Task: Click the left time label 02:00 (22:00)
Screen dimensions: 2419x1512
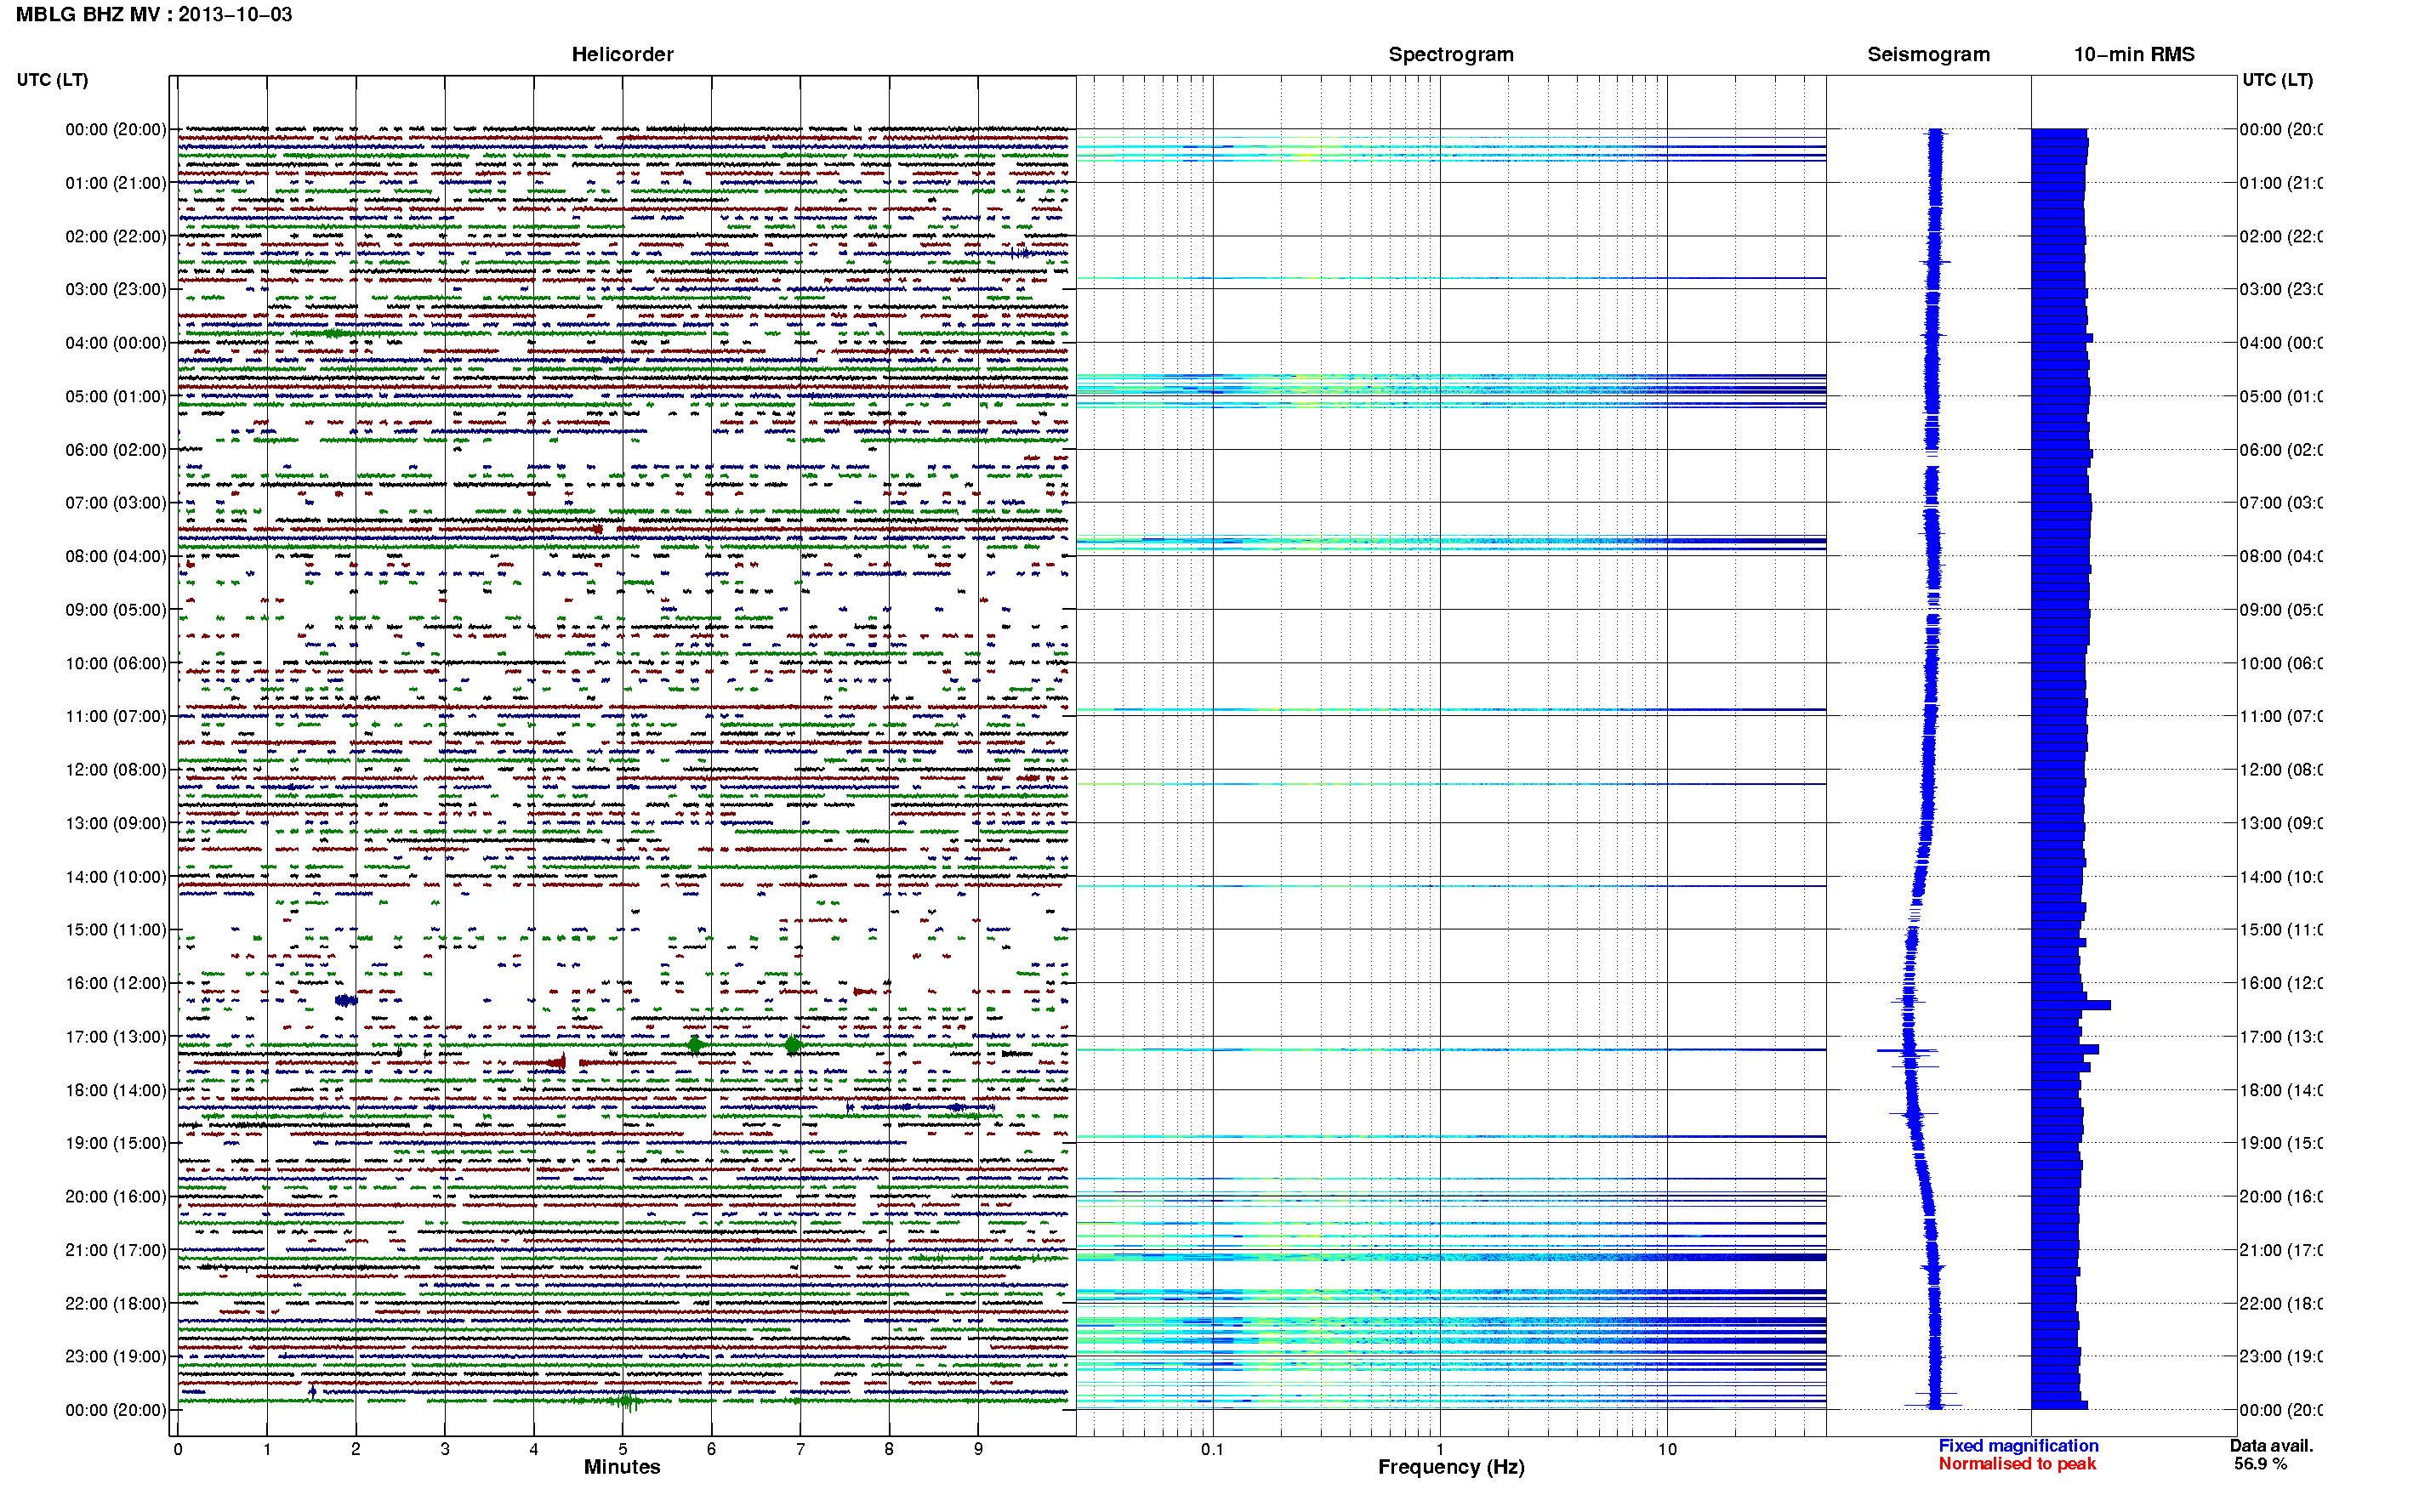Action: click(x=116, y=236)
